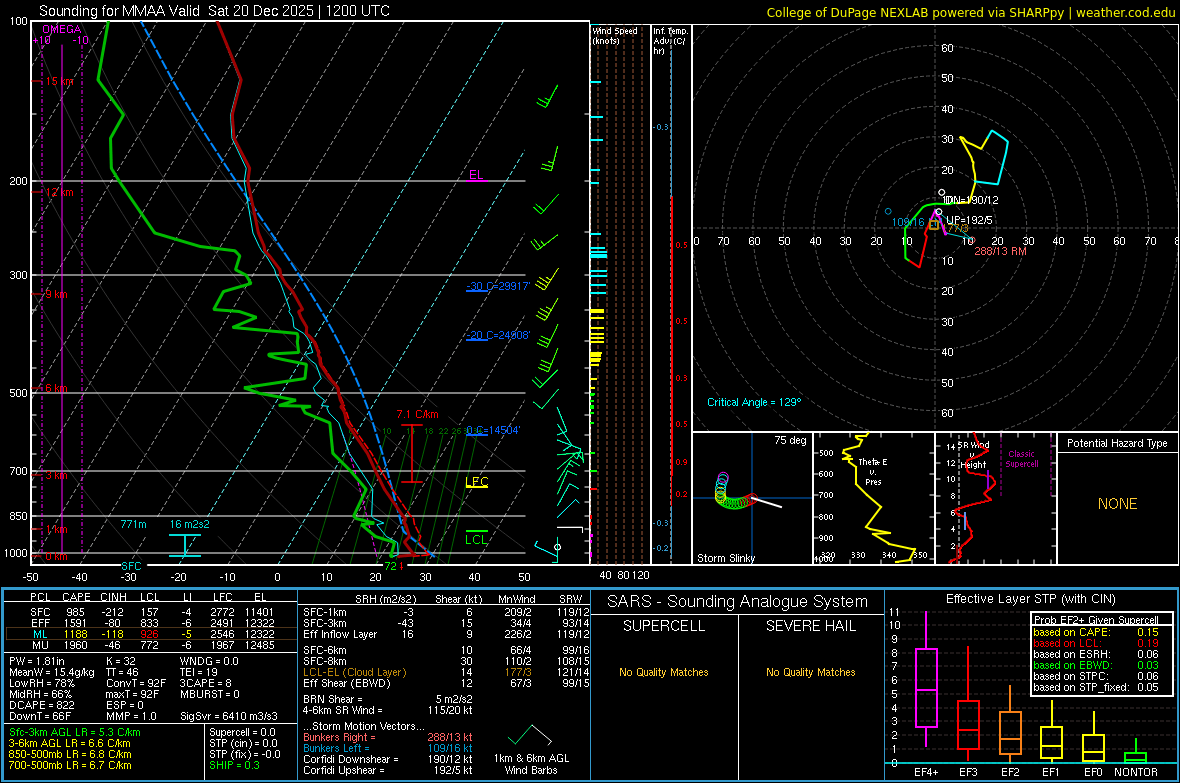Click the based on CAPE: 0.15 line
The image size is (1180, 783).
[x=1096, y=632]
